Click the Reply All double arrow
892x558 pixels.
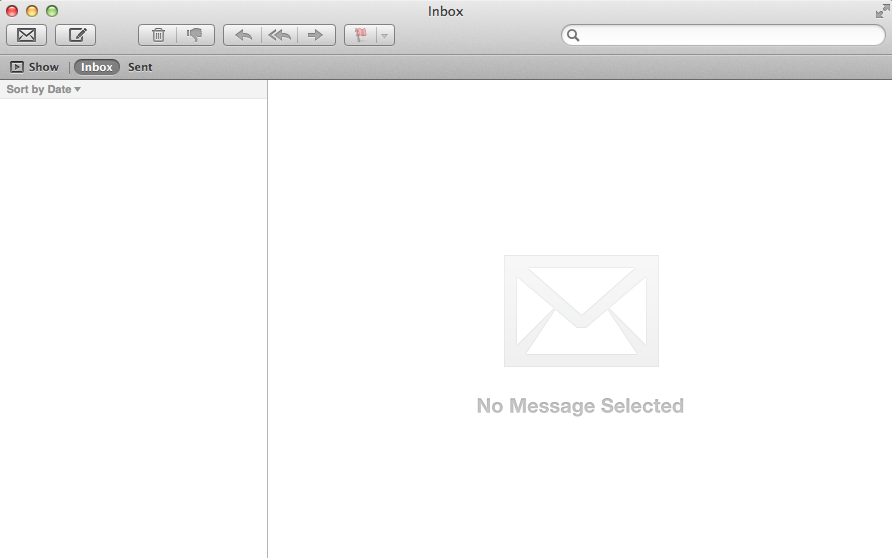(x=279, y=35)
